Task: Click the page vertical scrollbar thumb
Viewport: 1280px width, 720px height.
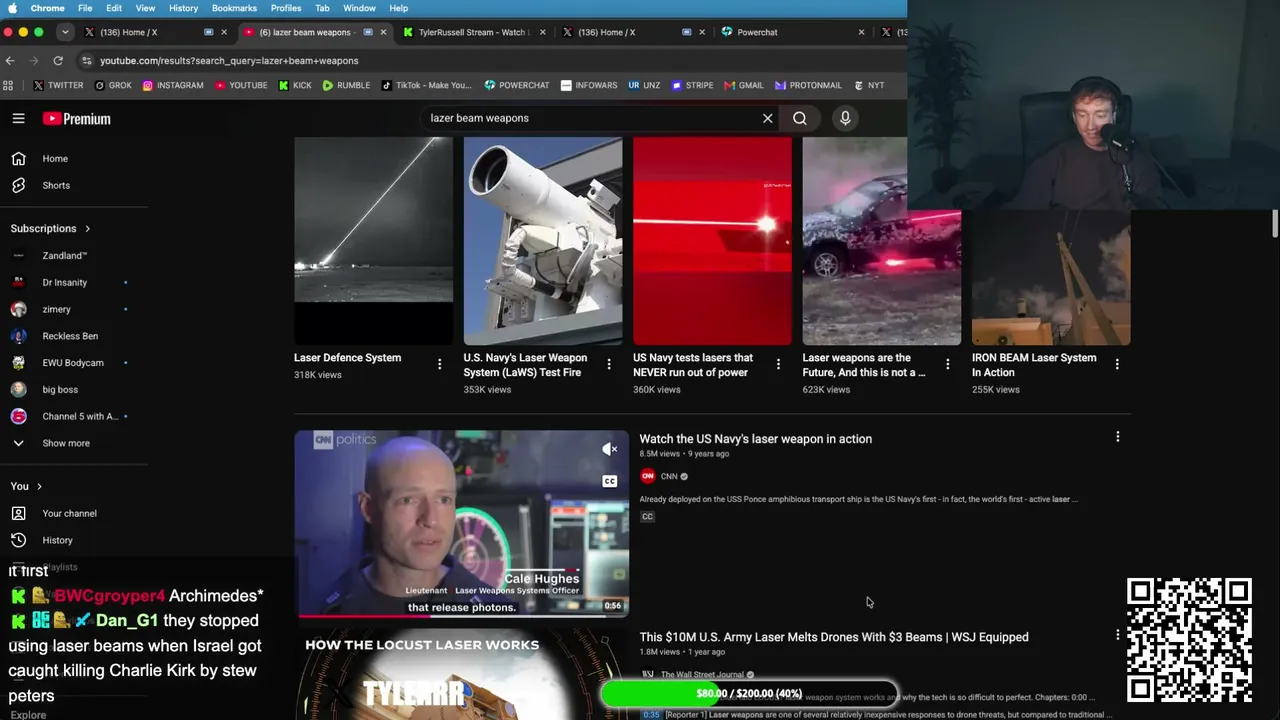Action: point(1275,224)
